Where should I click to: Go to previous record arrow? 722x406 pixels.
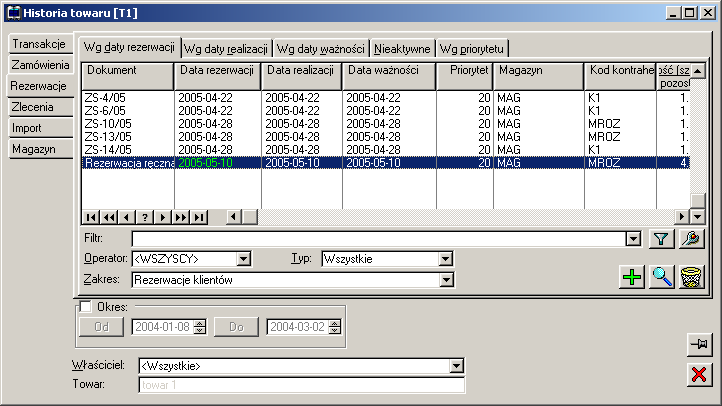(x=127, y=217)
